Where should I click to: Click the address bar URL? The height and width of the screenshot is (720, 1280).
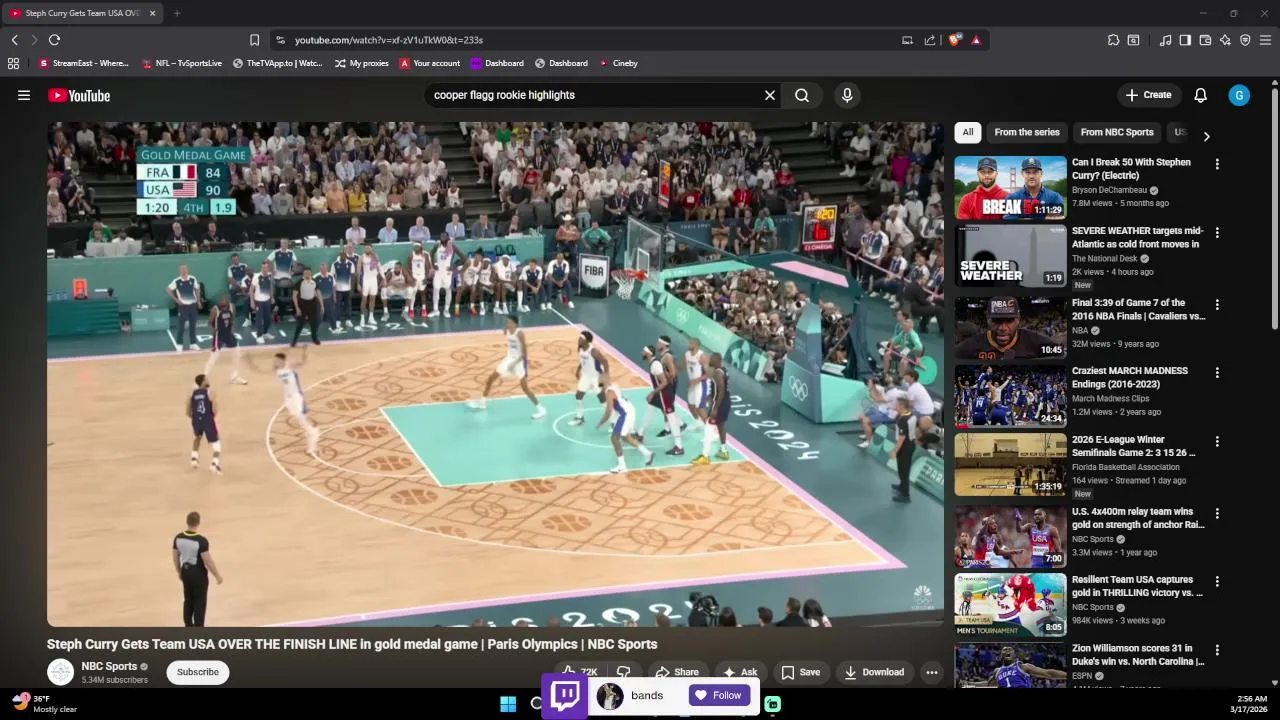tap(389, 40)
